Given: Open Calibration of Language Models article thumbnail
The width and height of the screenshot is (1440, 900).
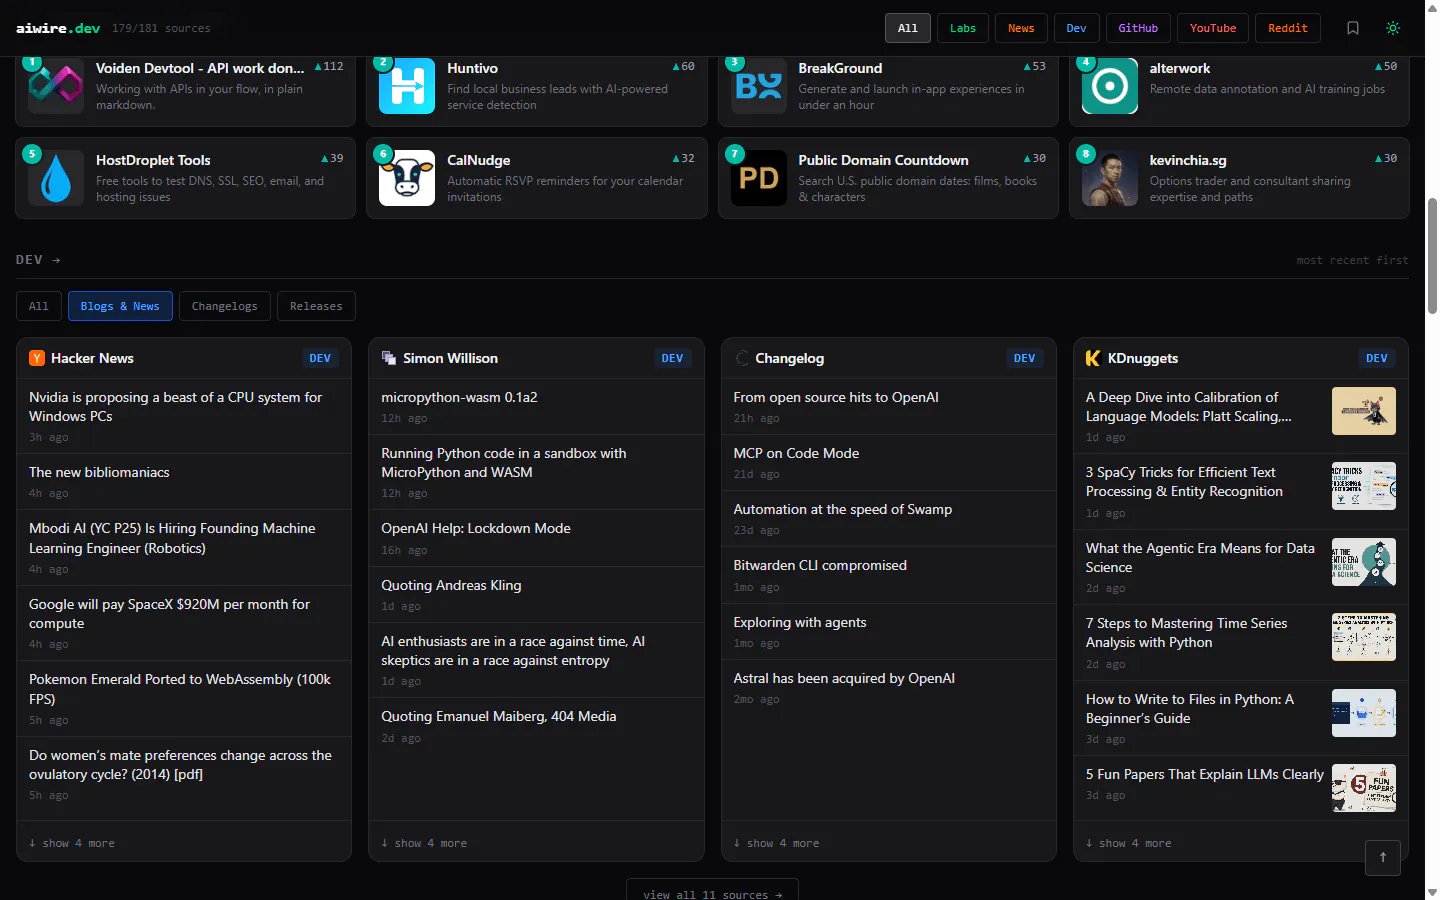Looking at the screenshot, I should pos(1364,411).
